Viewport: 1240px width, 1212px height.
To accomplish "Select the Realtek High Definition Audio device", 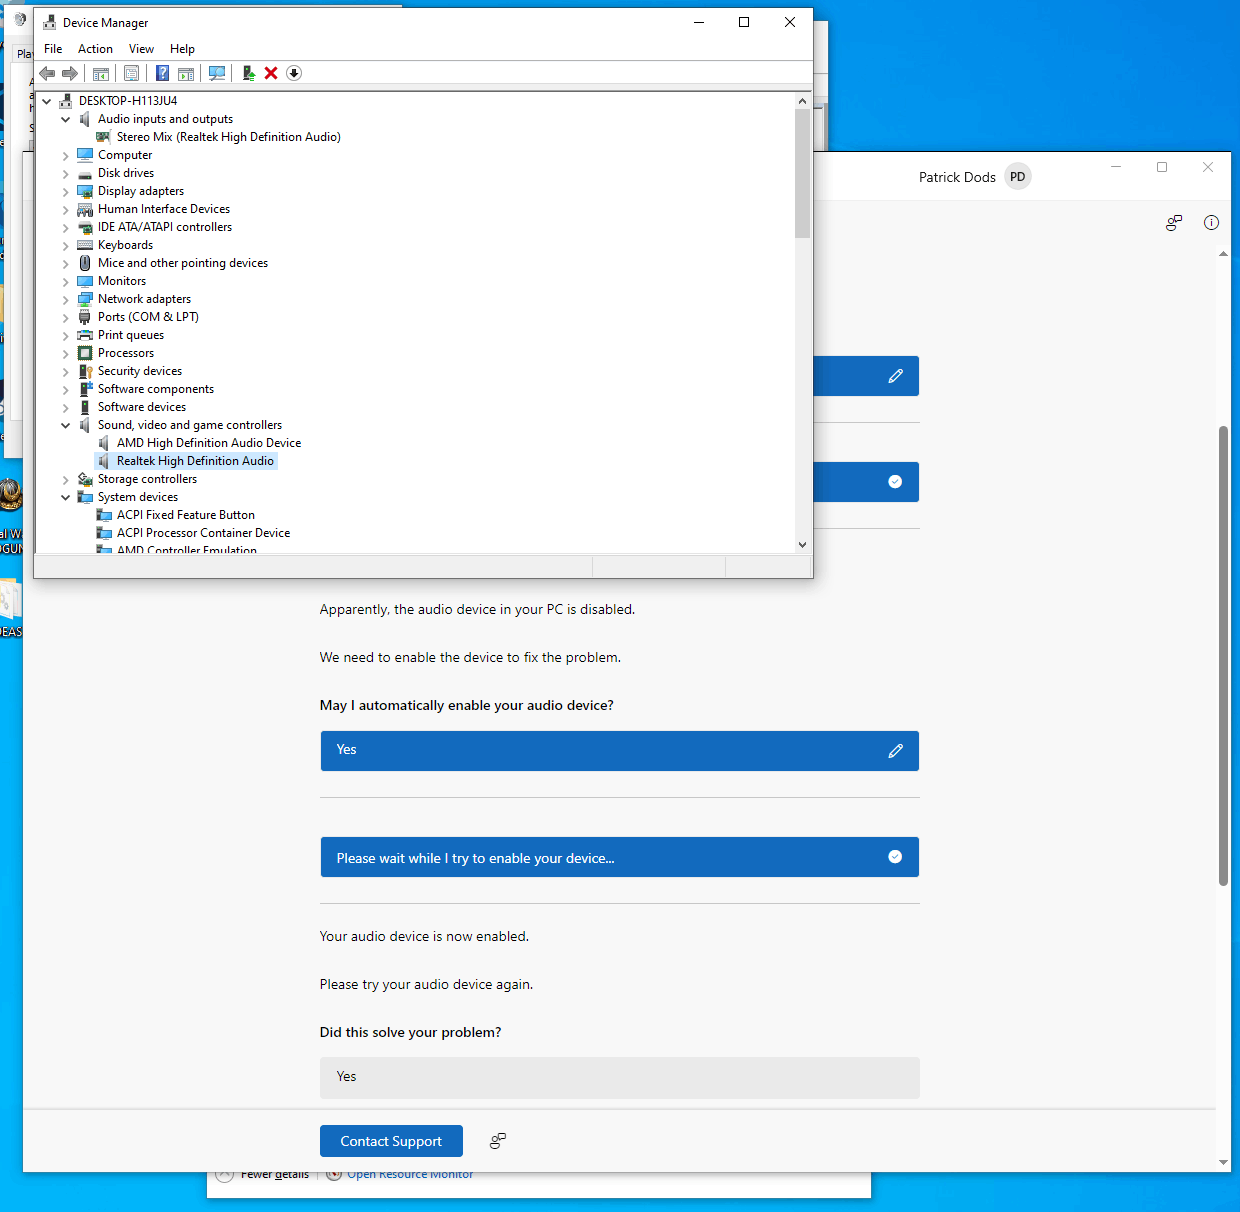I will [195, 461].
